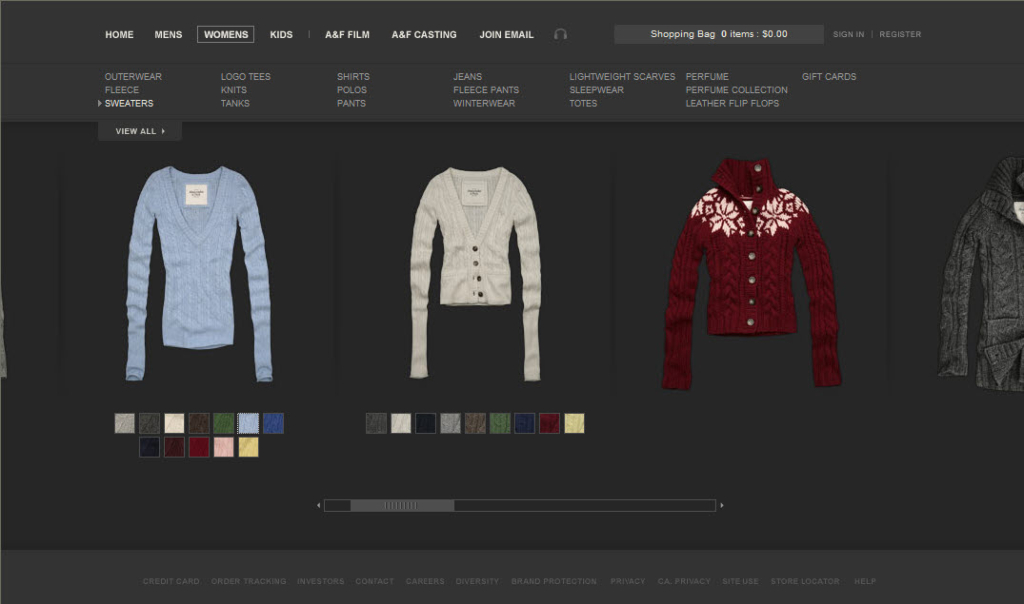
Task: Click the right arrow of the product scroller
Action: 722,505
